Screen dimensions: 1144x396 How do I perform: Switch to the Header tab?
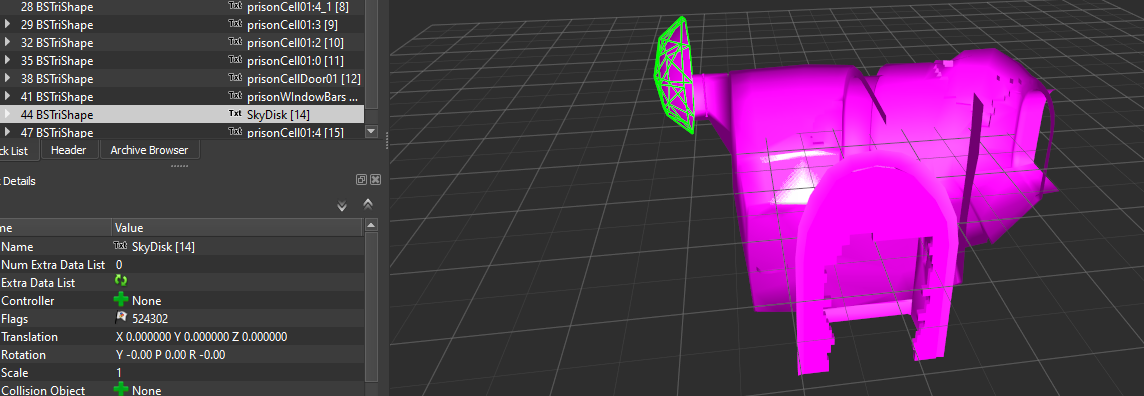pyautogui.click(x=69, y=150)
